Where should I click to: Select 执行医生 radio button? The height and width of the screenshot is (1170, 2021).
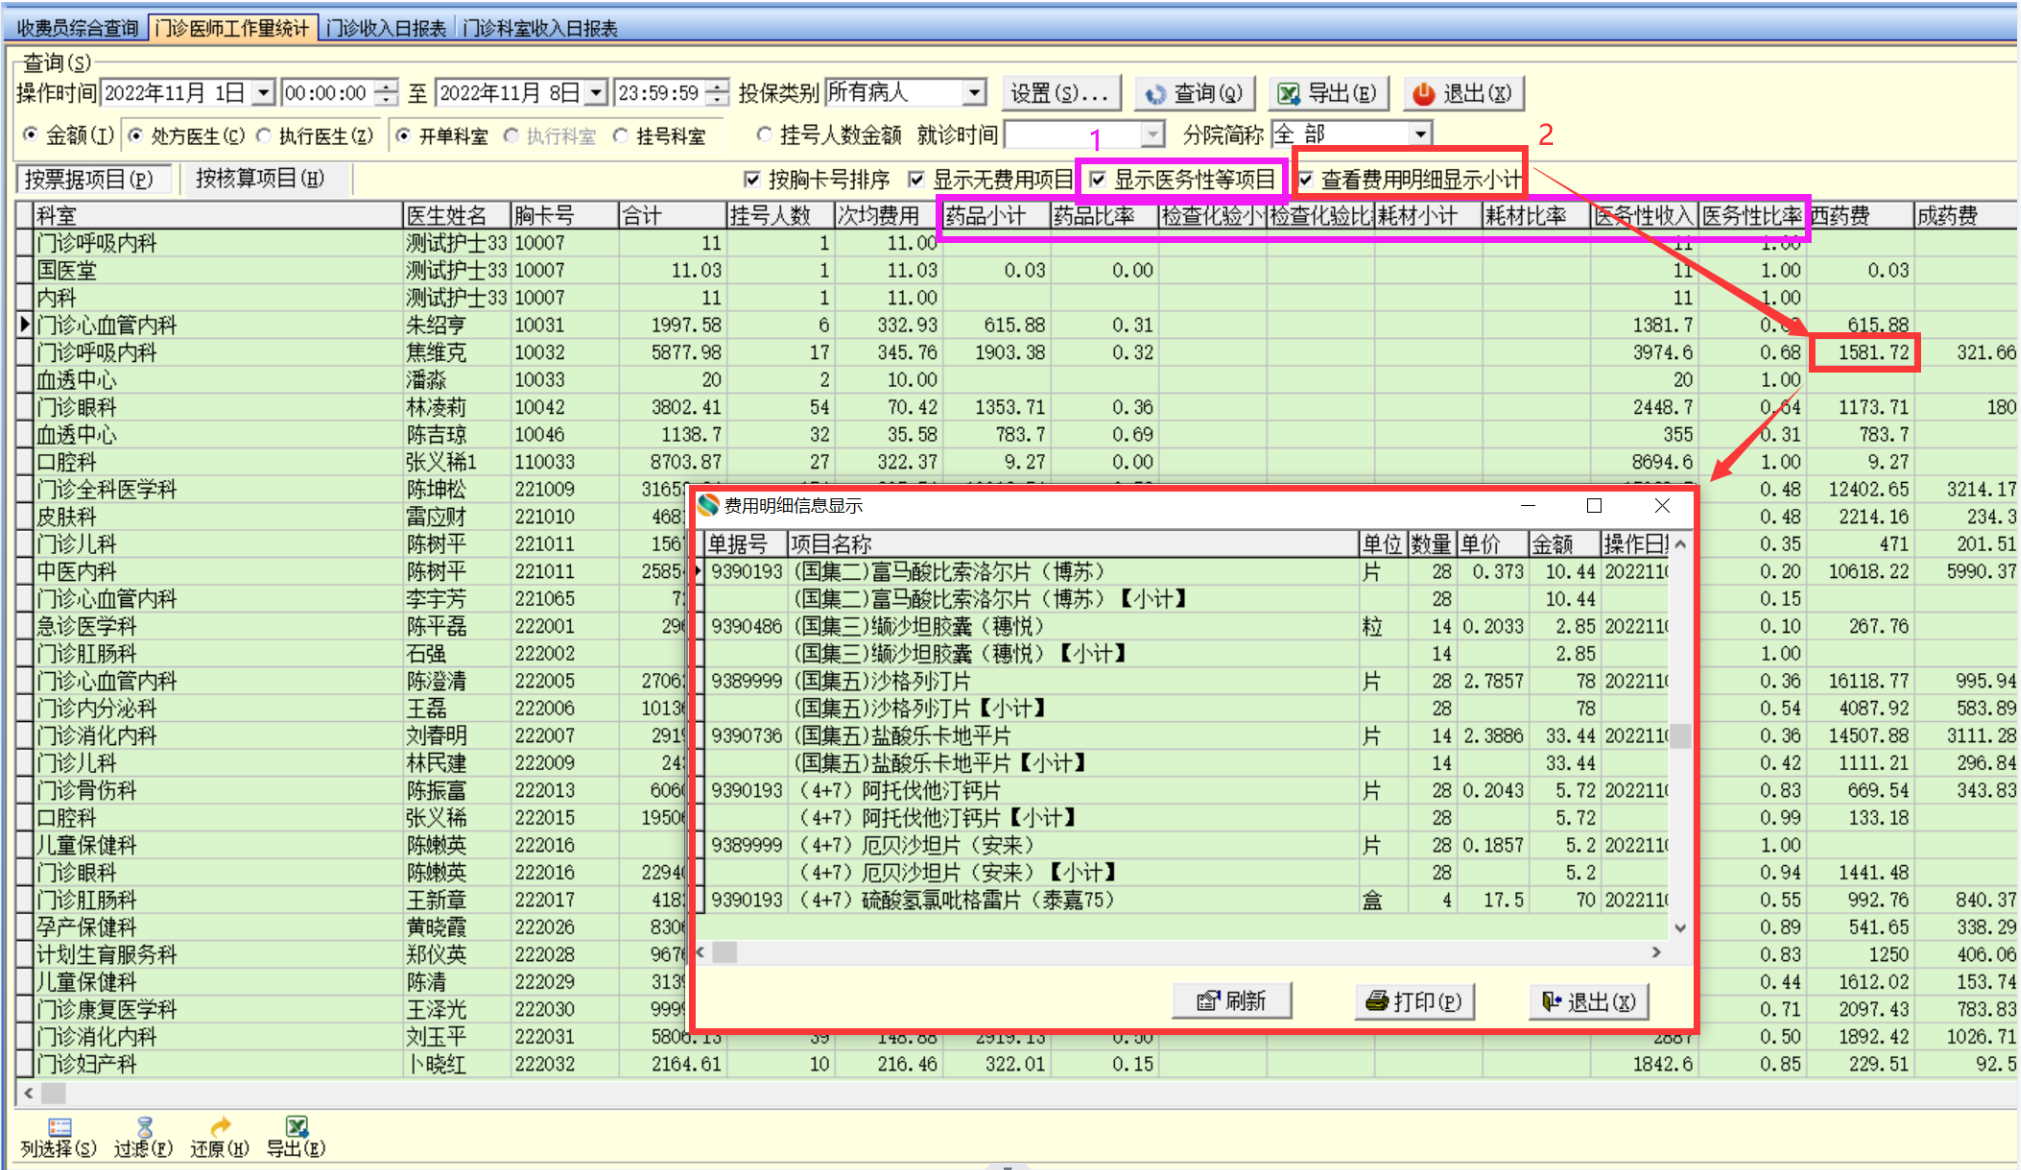(264, 136)
